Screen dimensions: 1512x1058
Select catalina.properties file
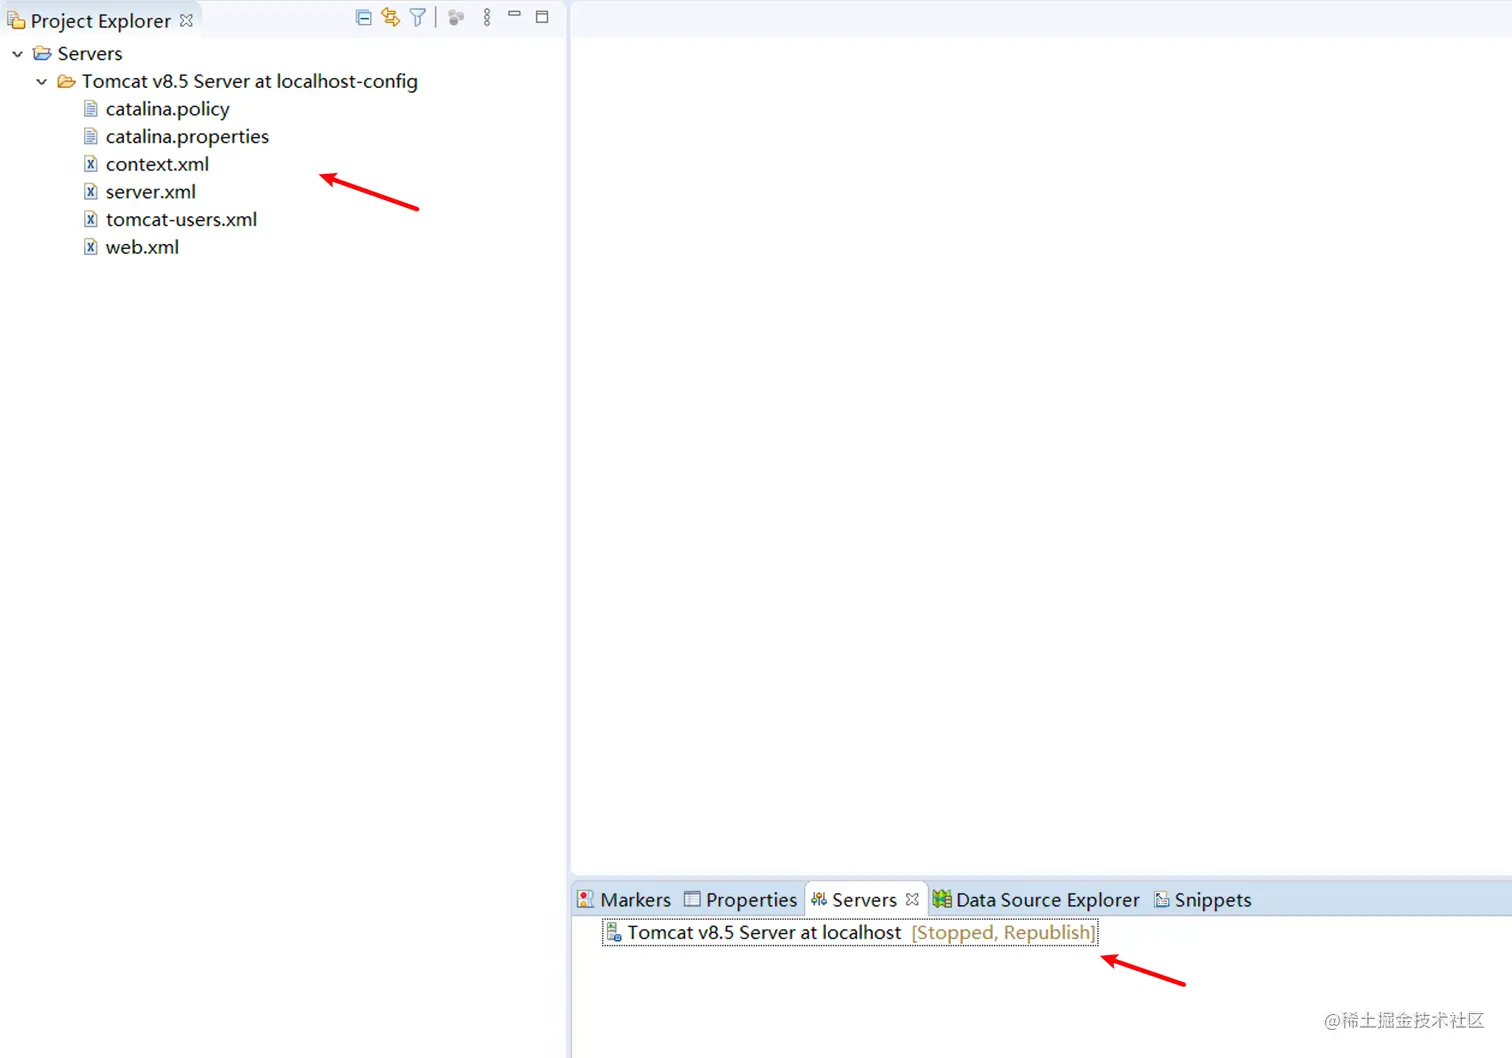(x=187, y=137)
